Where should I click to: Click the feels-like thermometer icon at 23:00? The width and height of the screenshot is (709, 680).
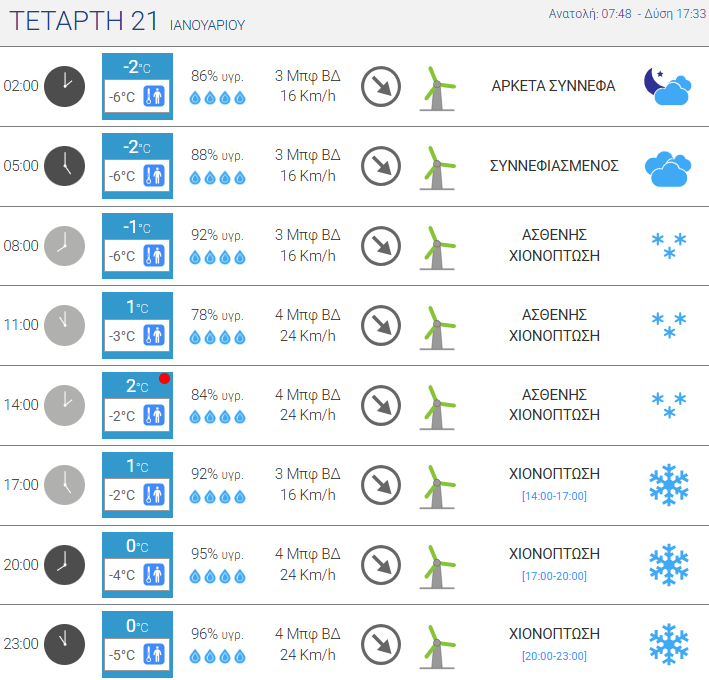[x=154, y=654]
